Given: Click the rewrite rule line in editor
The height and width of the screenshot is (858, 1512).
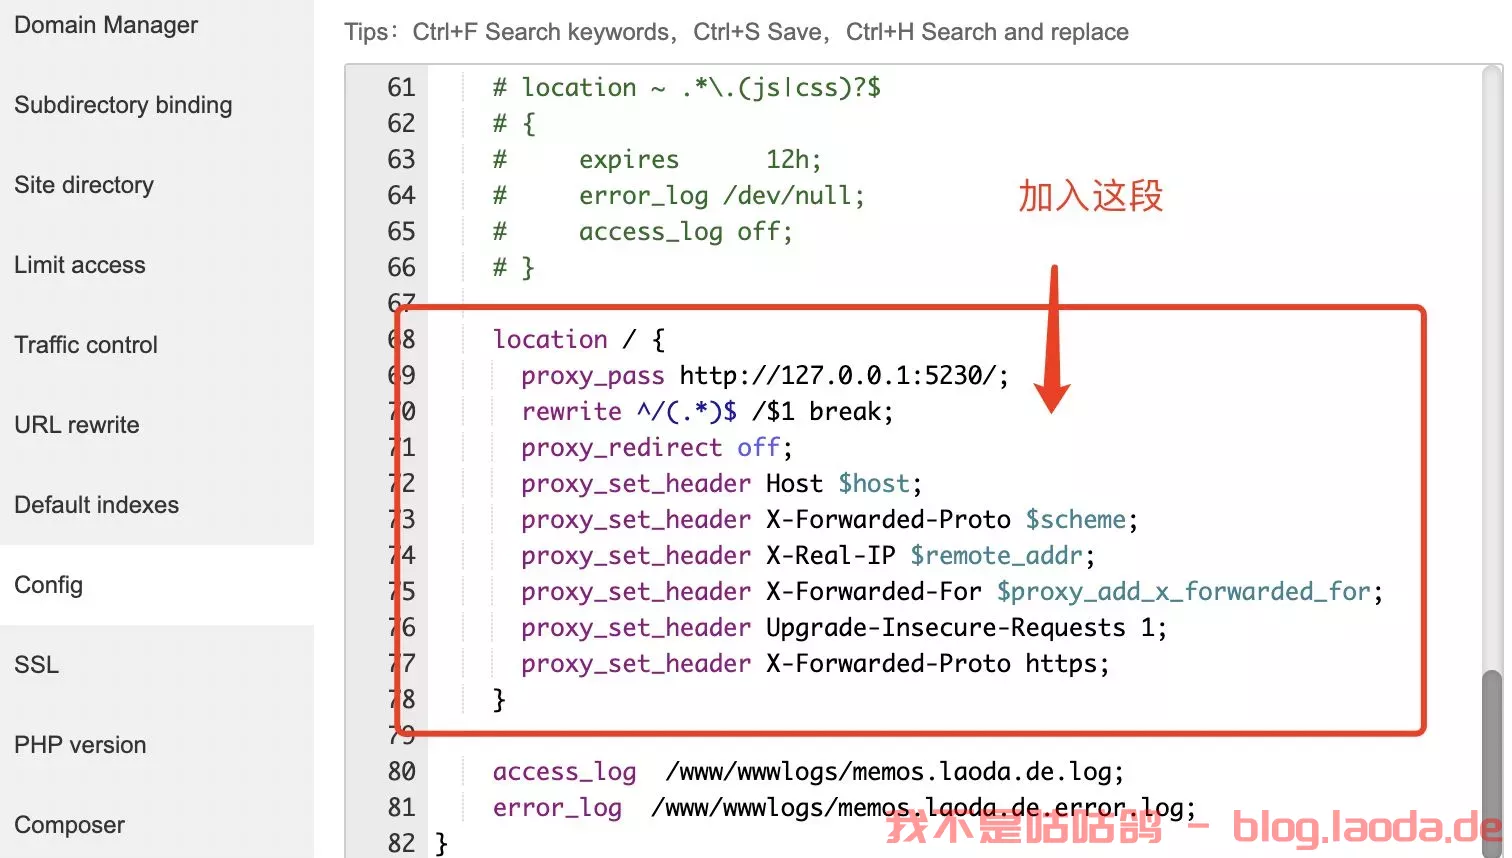Looking at the screenshot, I should 706,412.
